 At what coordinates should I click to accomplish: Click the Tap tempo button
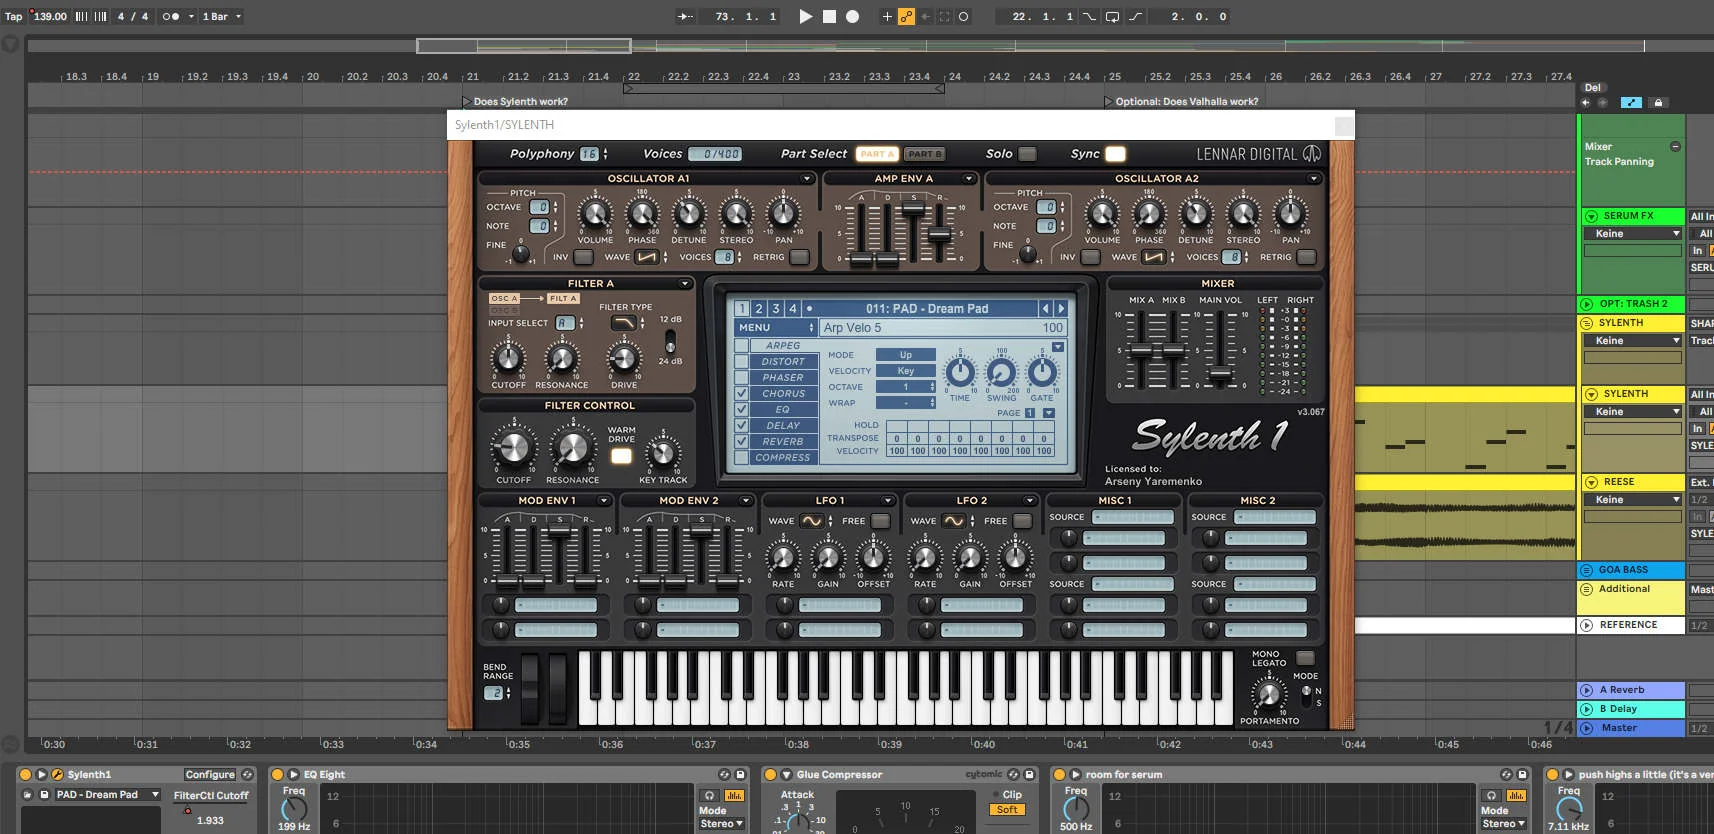point(14,16)
